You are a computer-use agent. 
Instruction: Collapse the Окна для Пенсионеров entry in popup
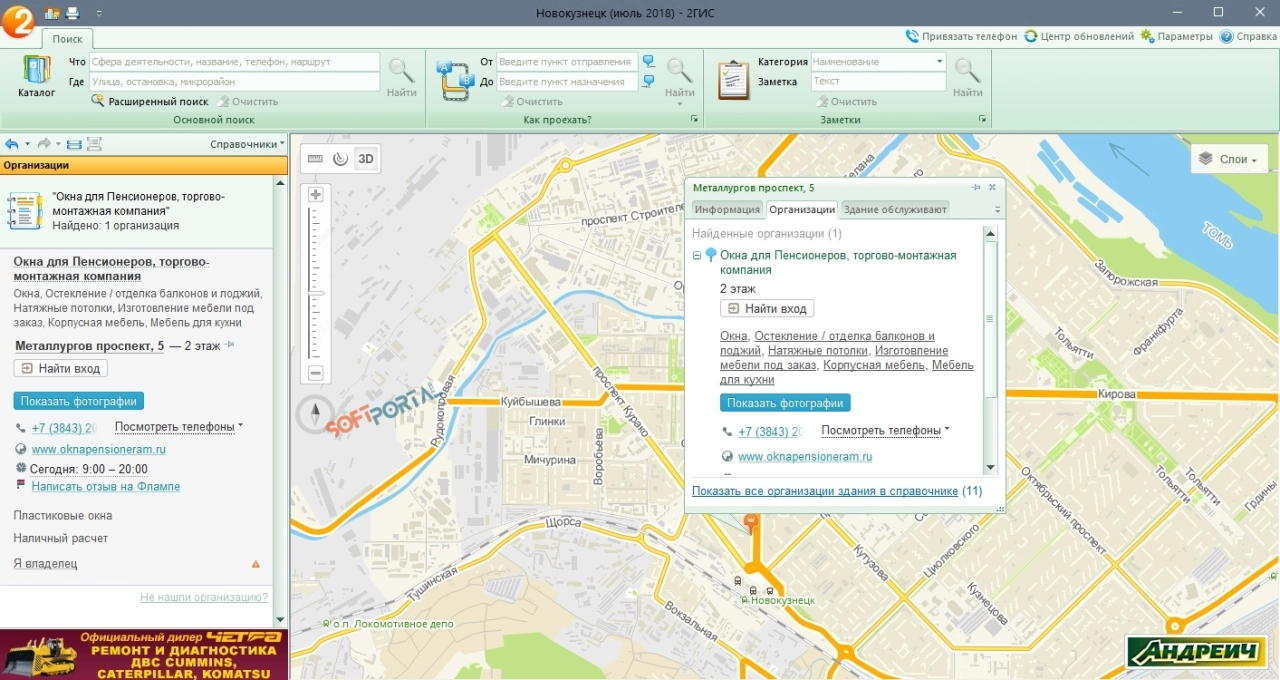click(698, 256)
